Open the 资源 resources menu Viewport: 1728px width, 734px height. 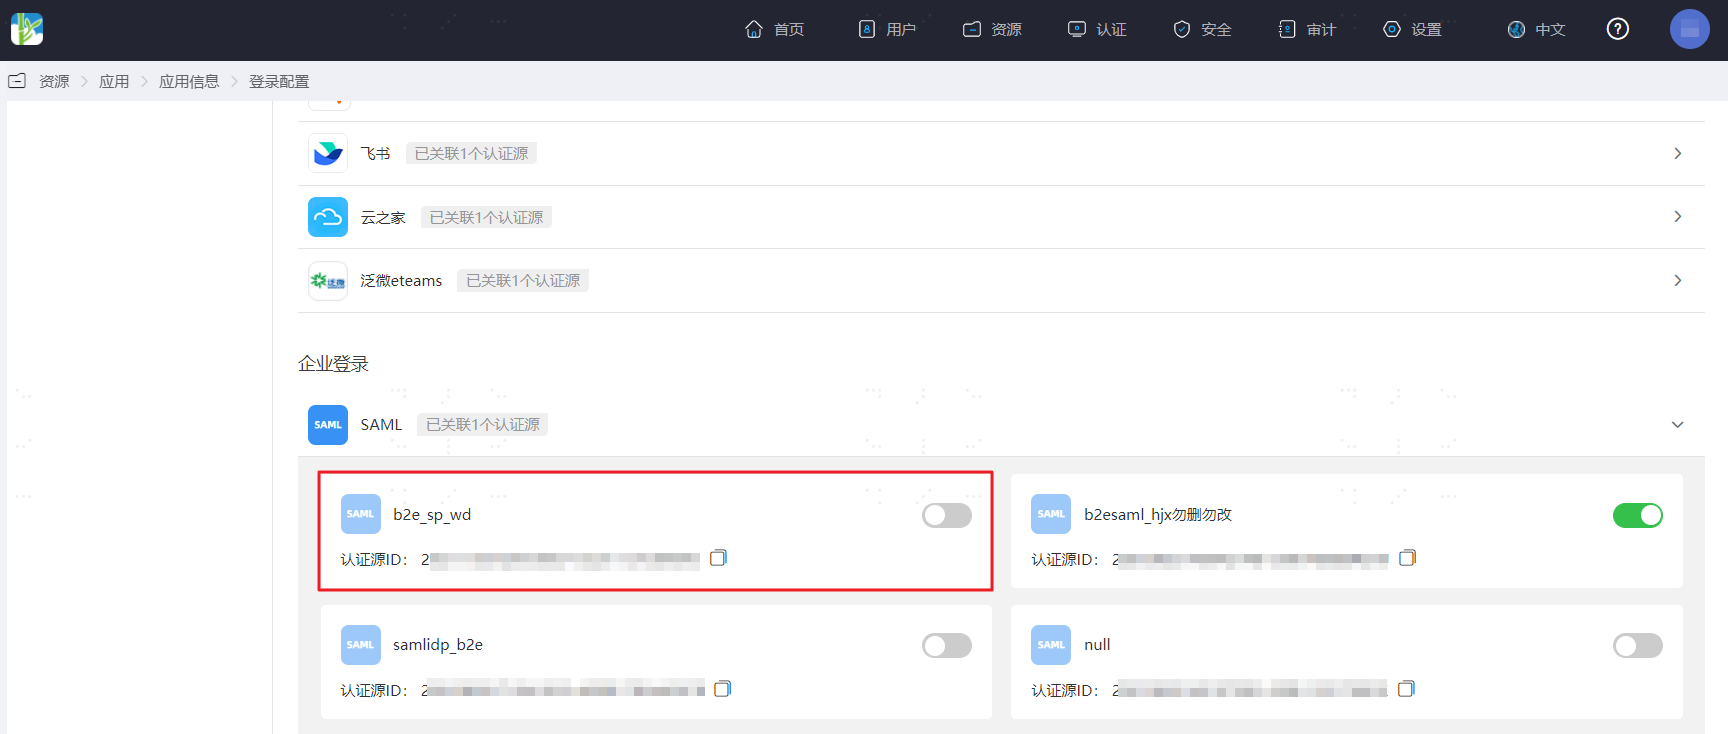point(992,29)
